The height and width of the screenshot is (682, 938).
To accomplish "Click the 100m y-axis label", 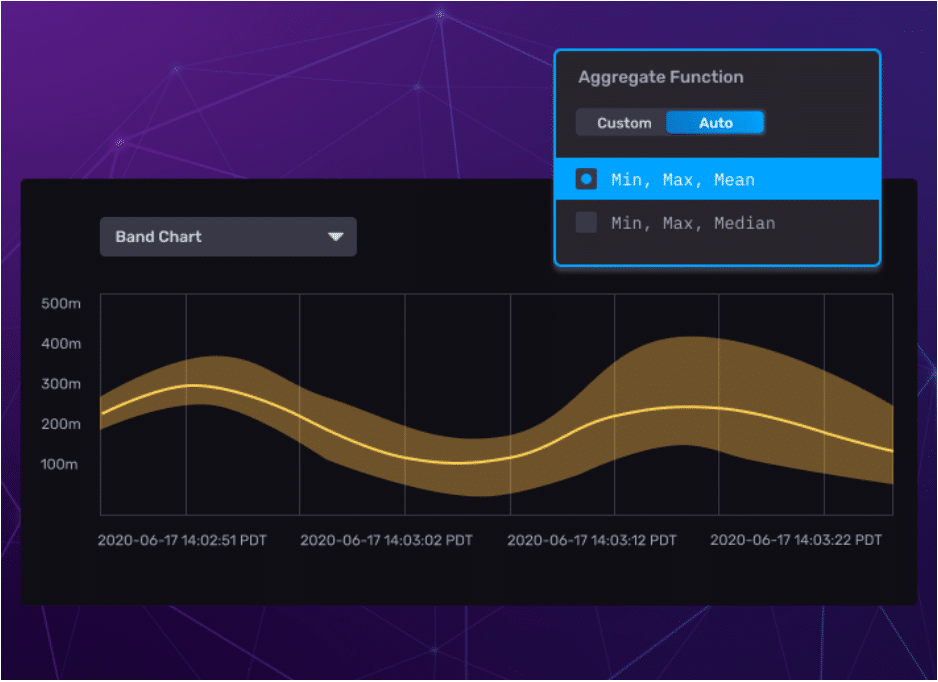I will tap(61, 464).
